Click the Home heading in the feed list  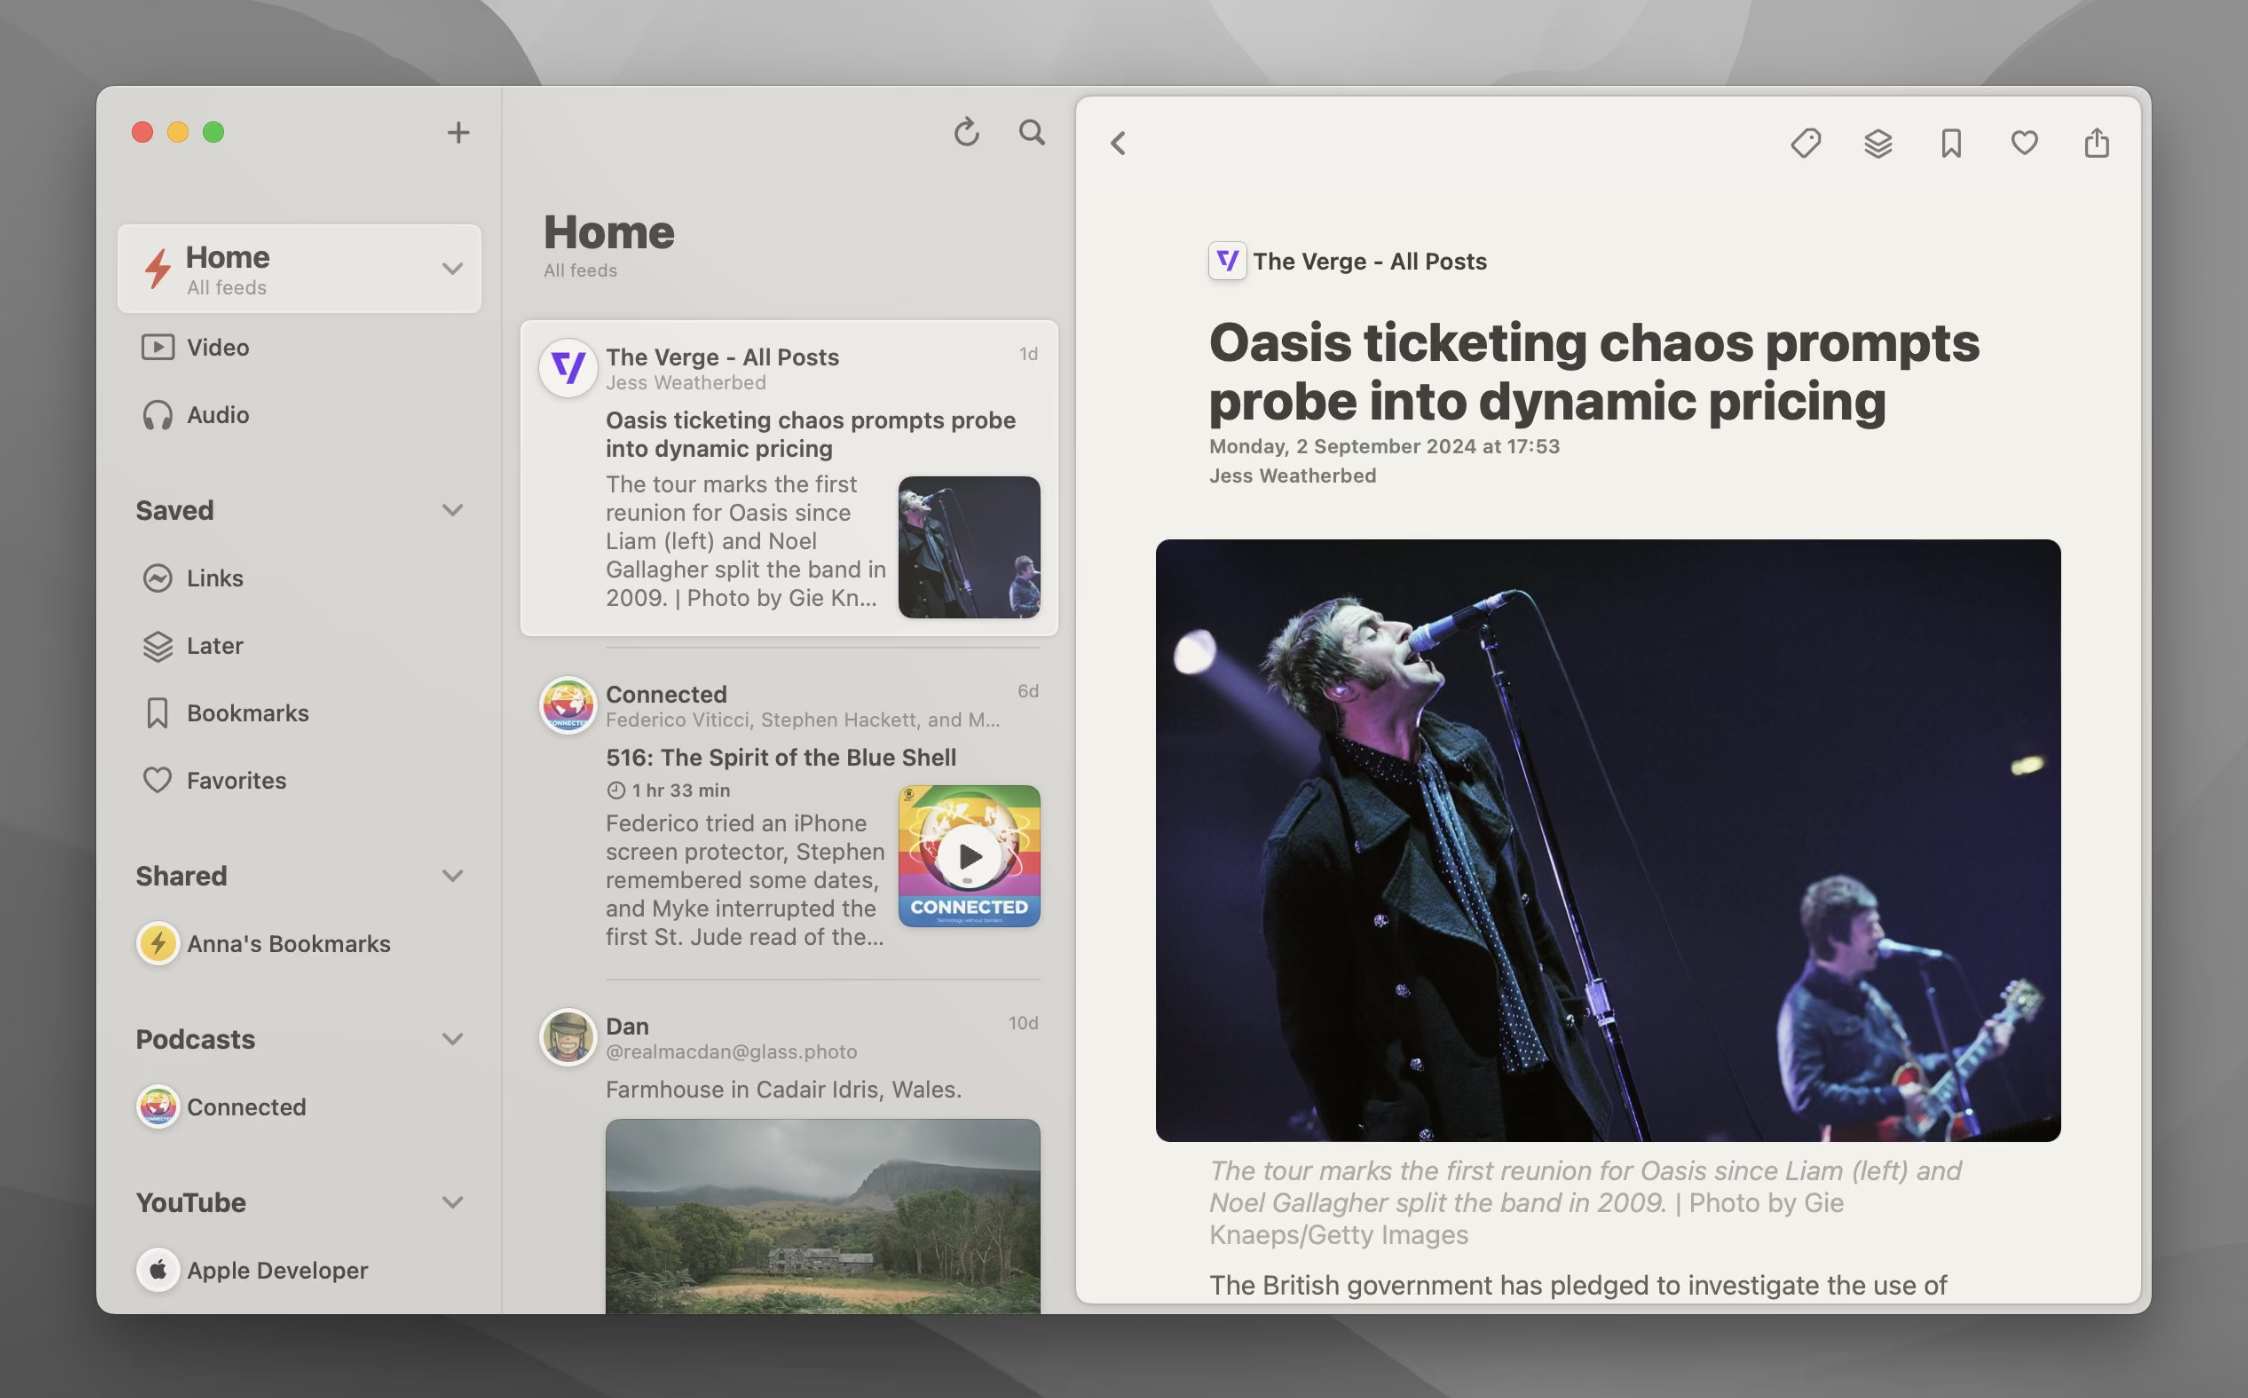[x=609, y=233]
